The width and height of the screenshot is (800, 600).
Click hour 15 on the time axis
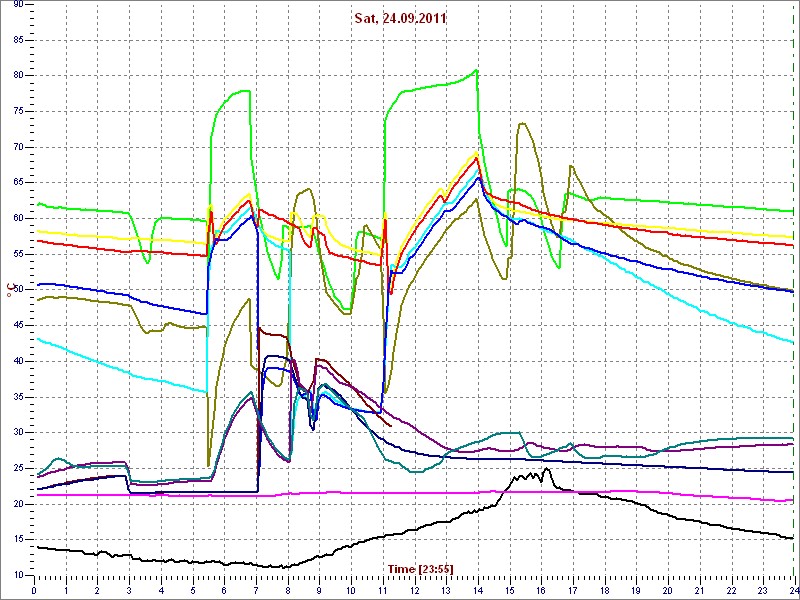coord(509,590)
